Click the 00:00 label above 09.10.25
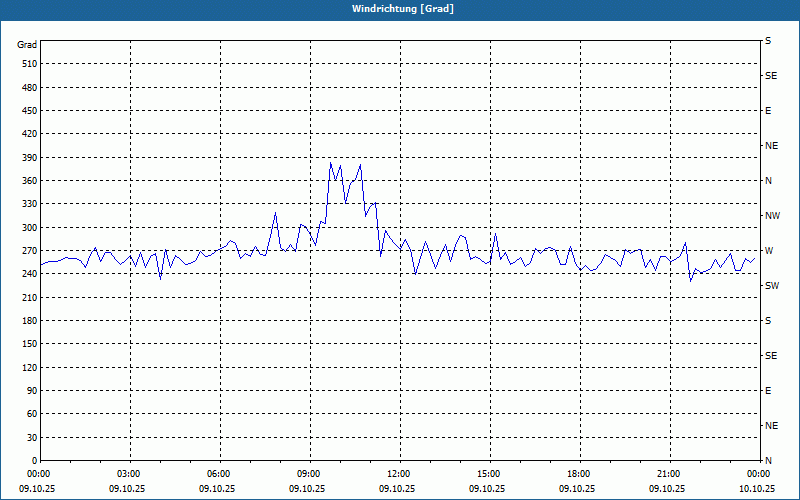Screen dimensions: 800x500 click(38, 474)
